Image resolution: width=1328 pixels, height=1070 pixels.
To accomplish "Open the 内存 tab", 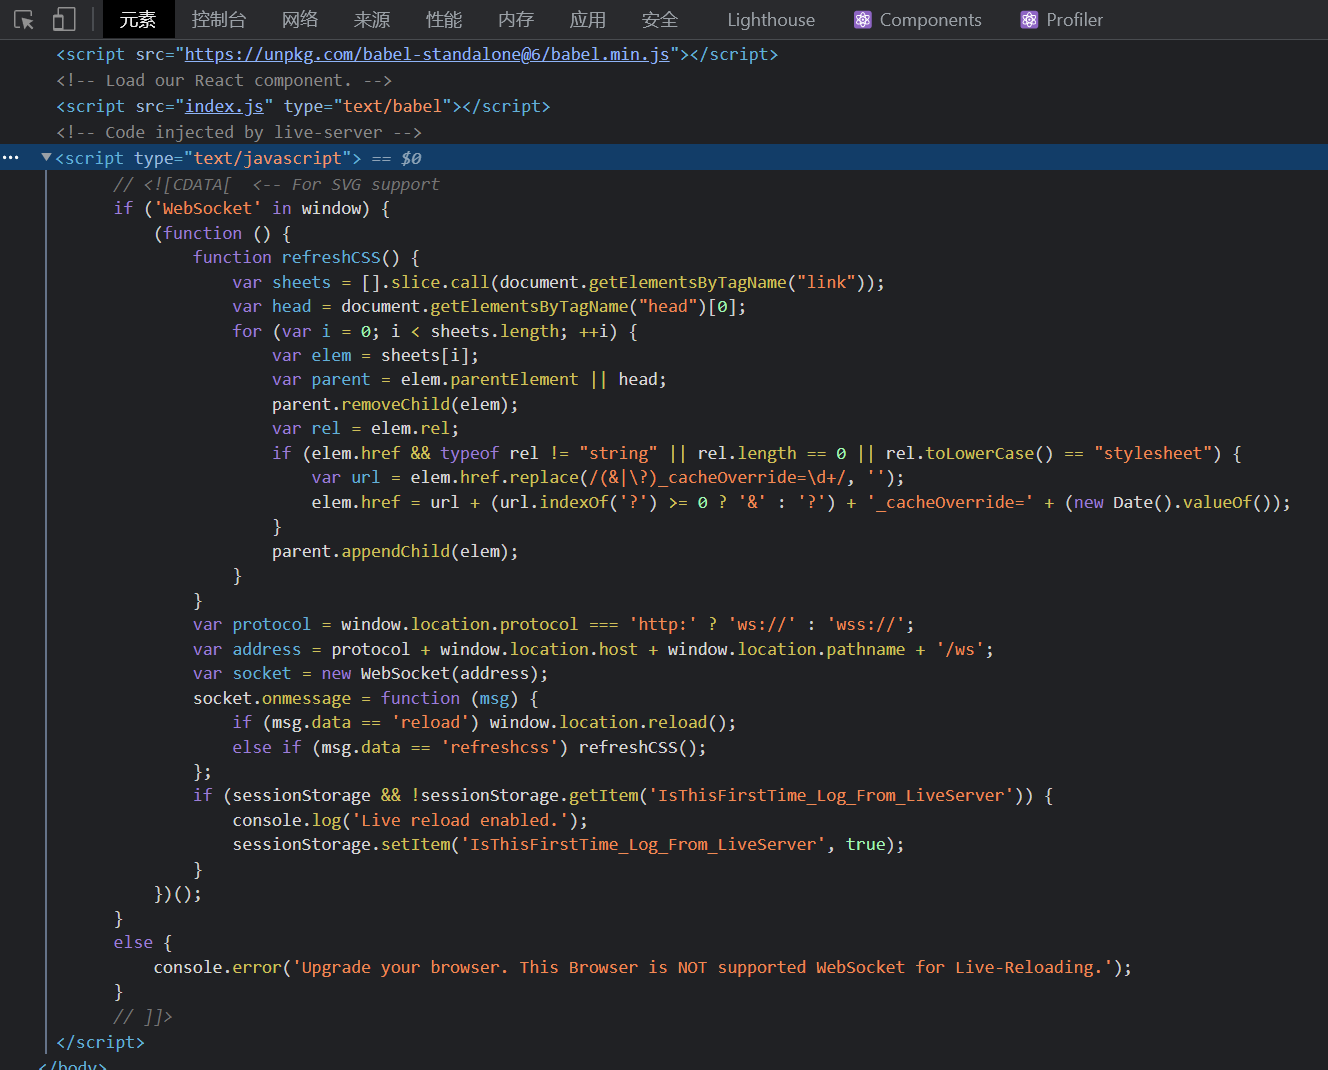I will coord(516,20).
